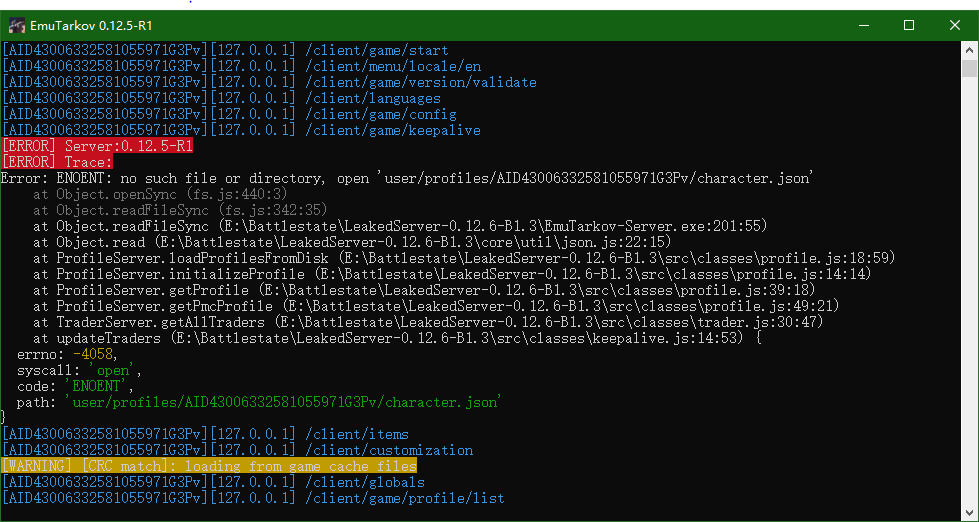Click the red [ERROR] Server:0.12.5-R1 line
This screenshot has height=522, width=979.
(97, 146)
